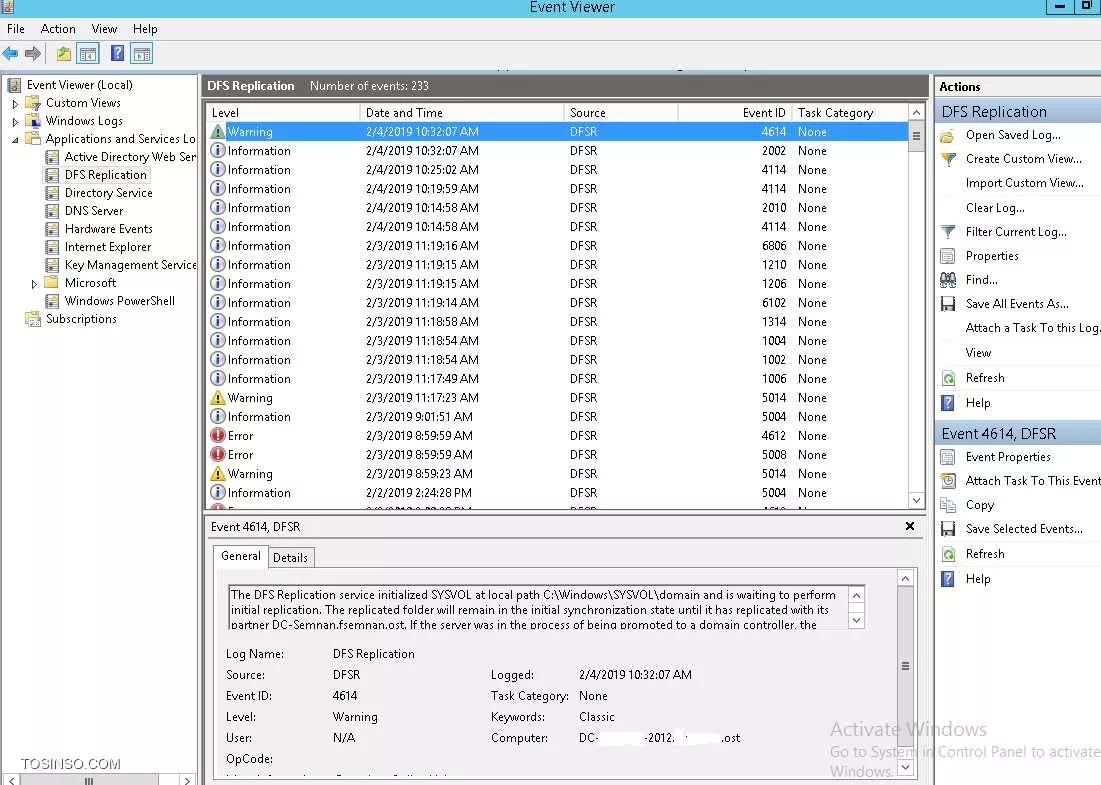Click Import Custom View... action
1101x785 pixels.
pyautogui.click(x=1024, y=183)
